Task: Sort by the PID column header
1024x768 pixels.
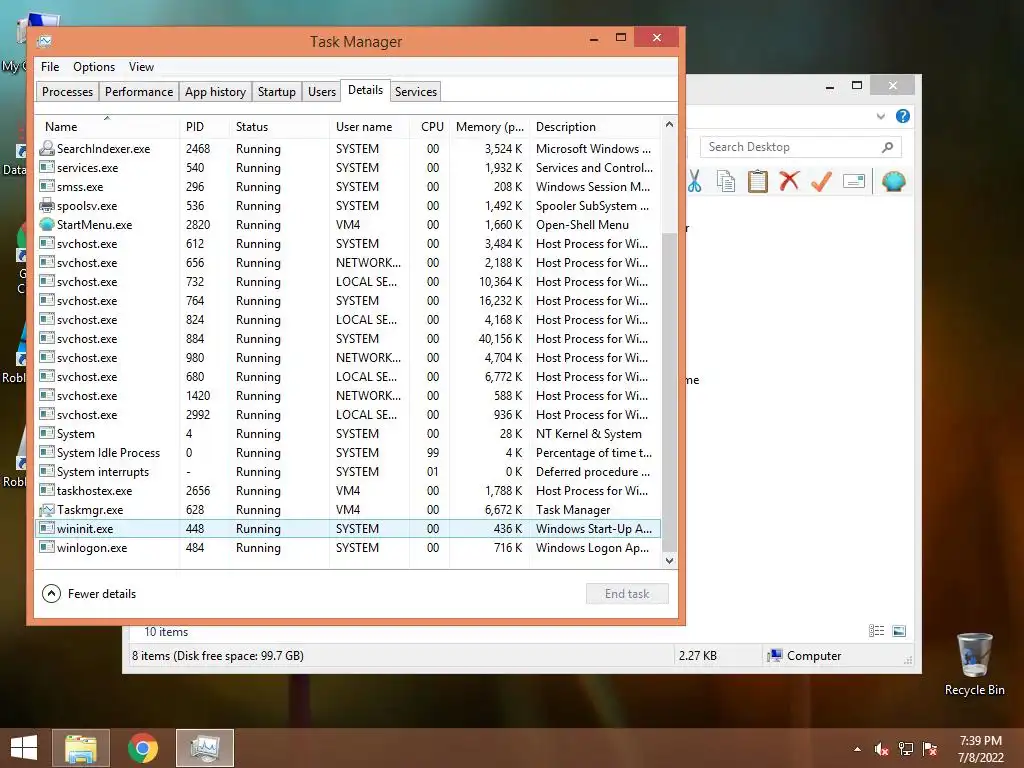Action: 204,127
